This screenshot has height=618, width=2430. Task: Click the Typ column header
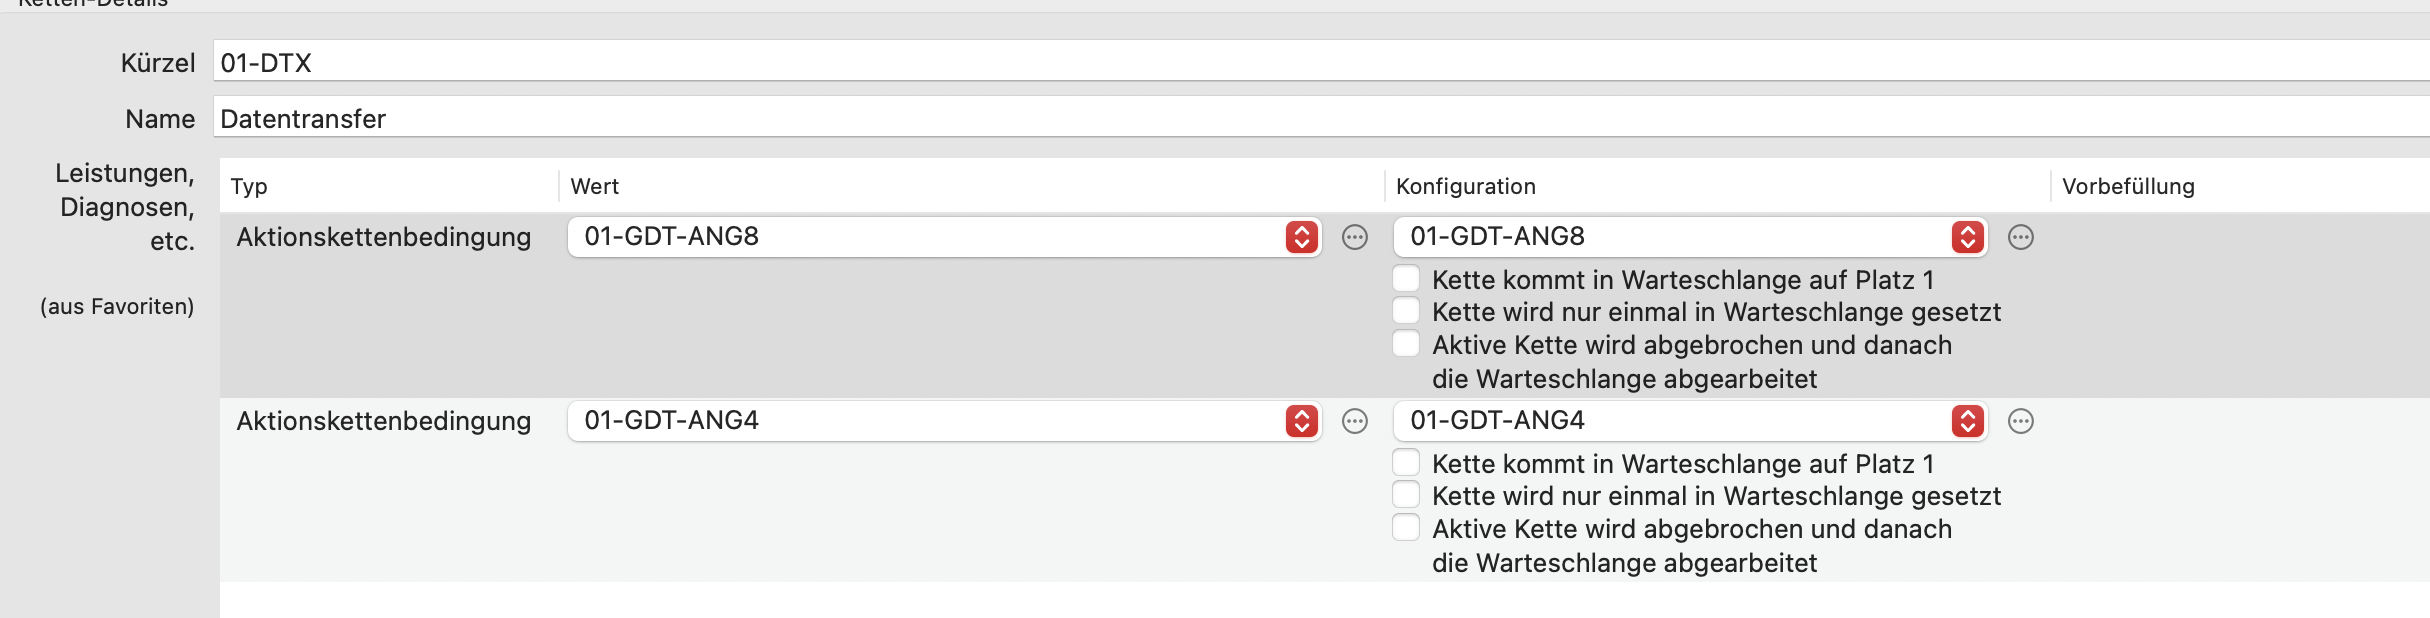249,186
